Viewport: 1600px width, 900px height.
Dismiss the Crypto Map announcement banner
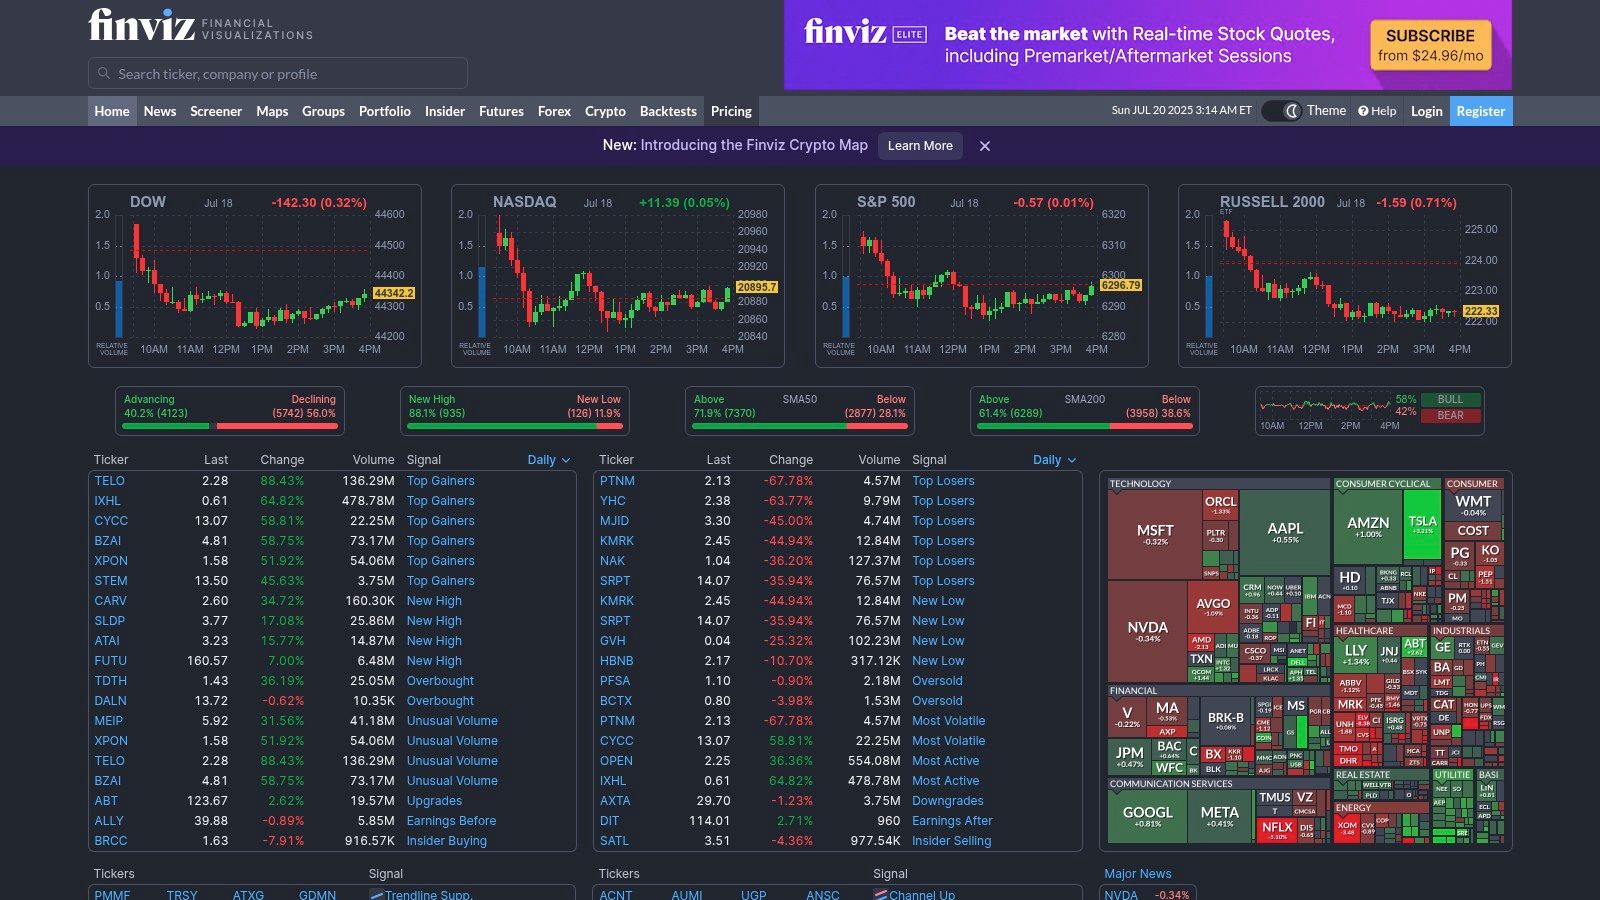[x=985, y=146]
